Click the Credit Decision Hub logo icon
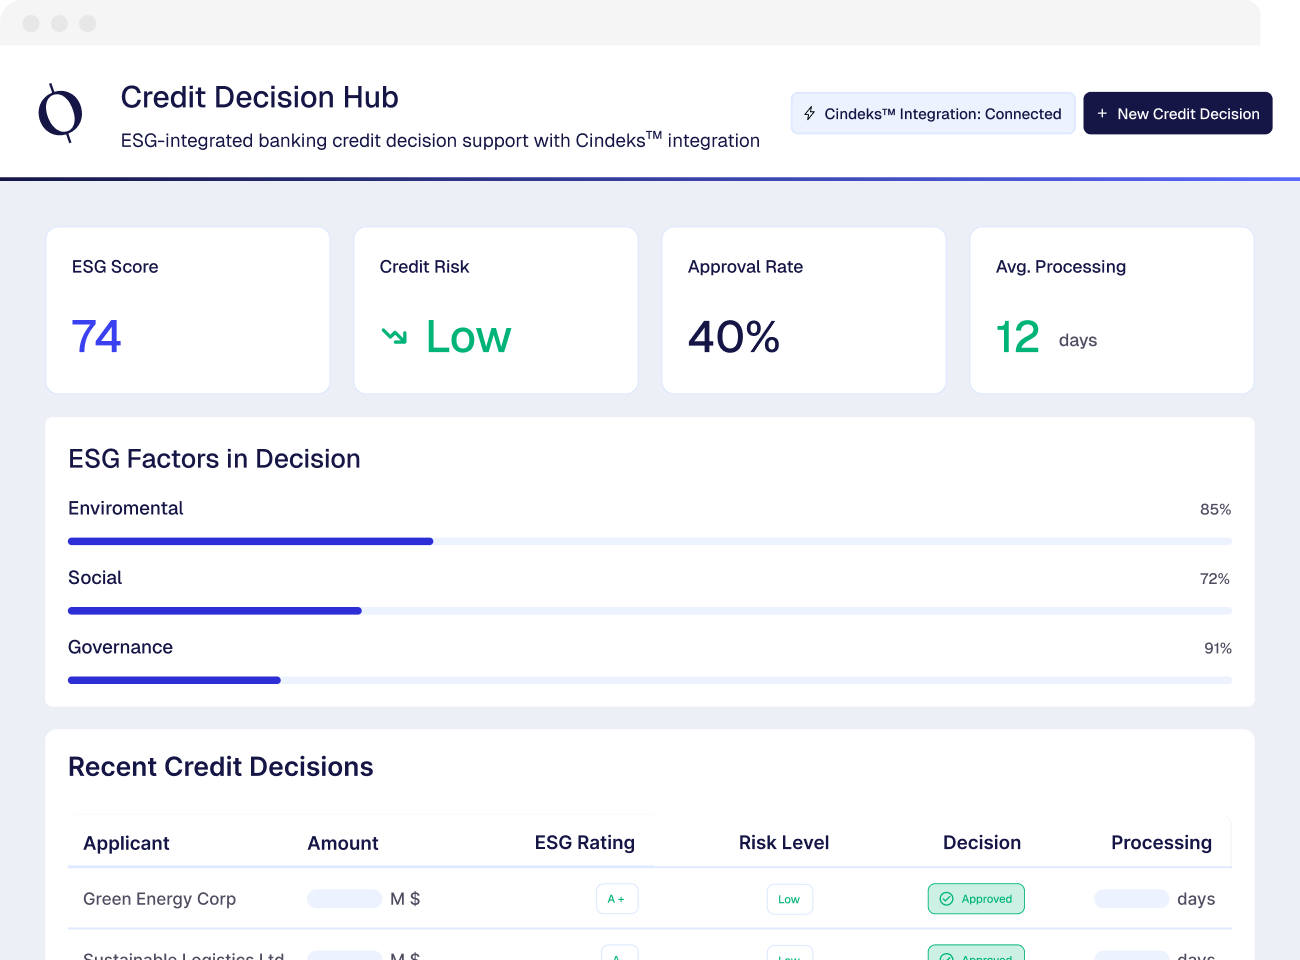Screen dimensions: 1300x960 (x=60, y=113)
